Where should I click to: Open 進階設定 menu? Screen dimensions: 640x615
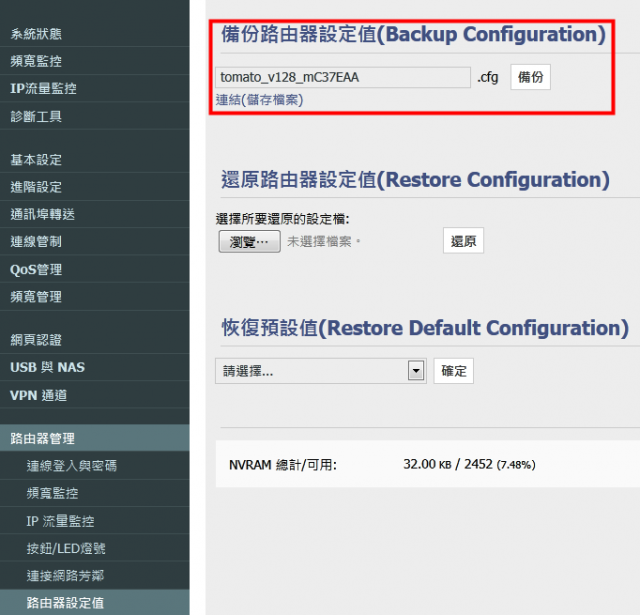[x=94, y=187]
